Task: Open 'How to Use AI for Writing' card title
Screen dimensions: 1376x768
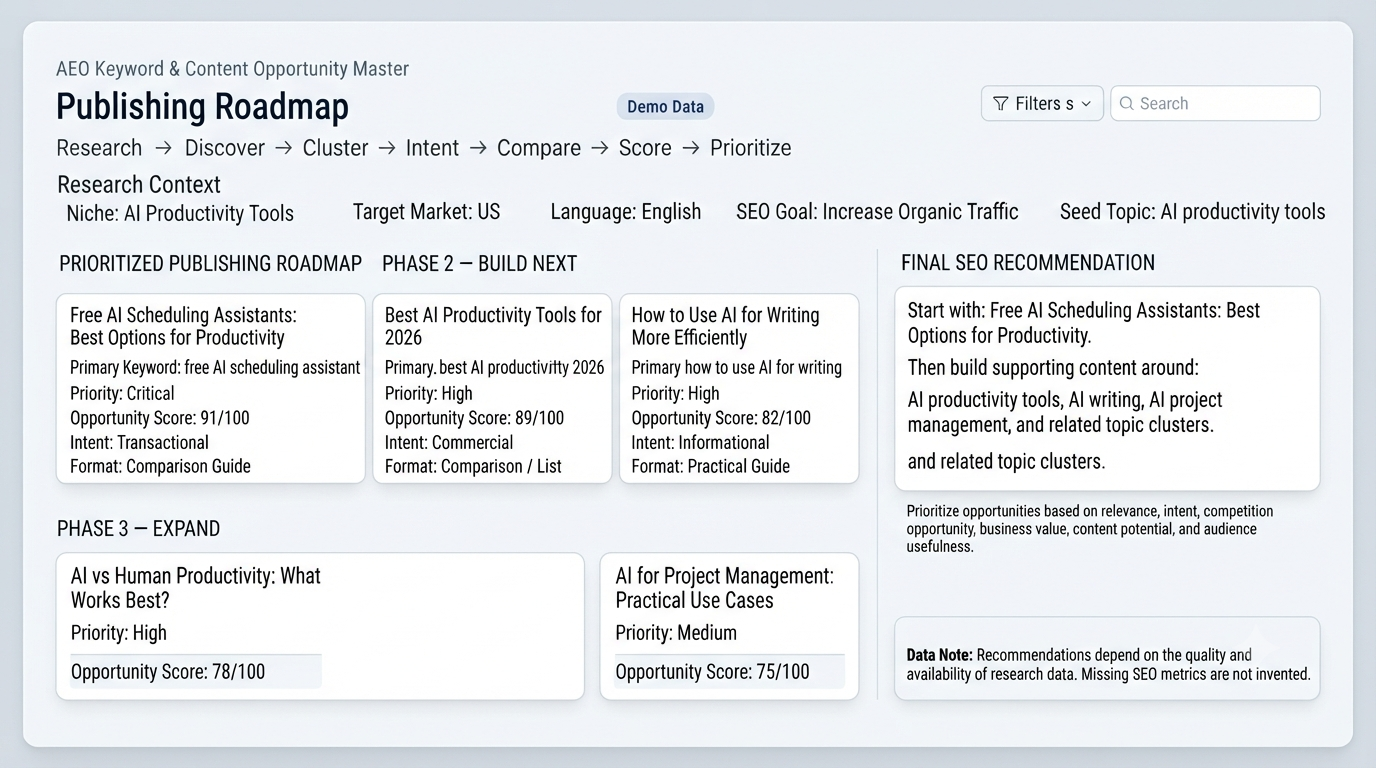Action: pyautogui.click(x=725, y=326)
